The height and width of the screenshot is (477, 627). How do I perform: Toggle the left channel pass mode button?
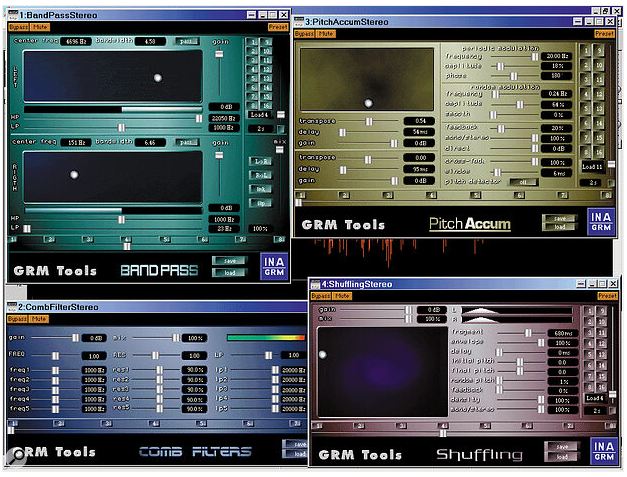point(187,41)
